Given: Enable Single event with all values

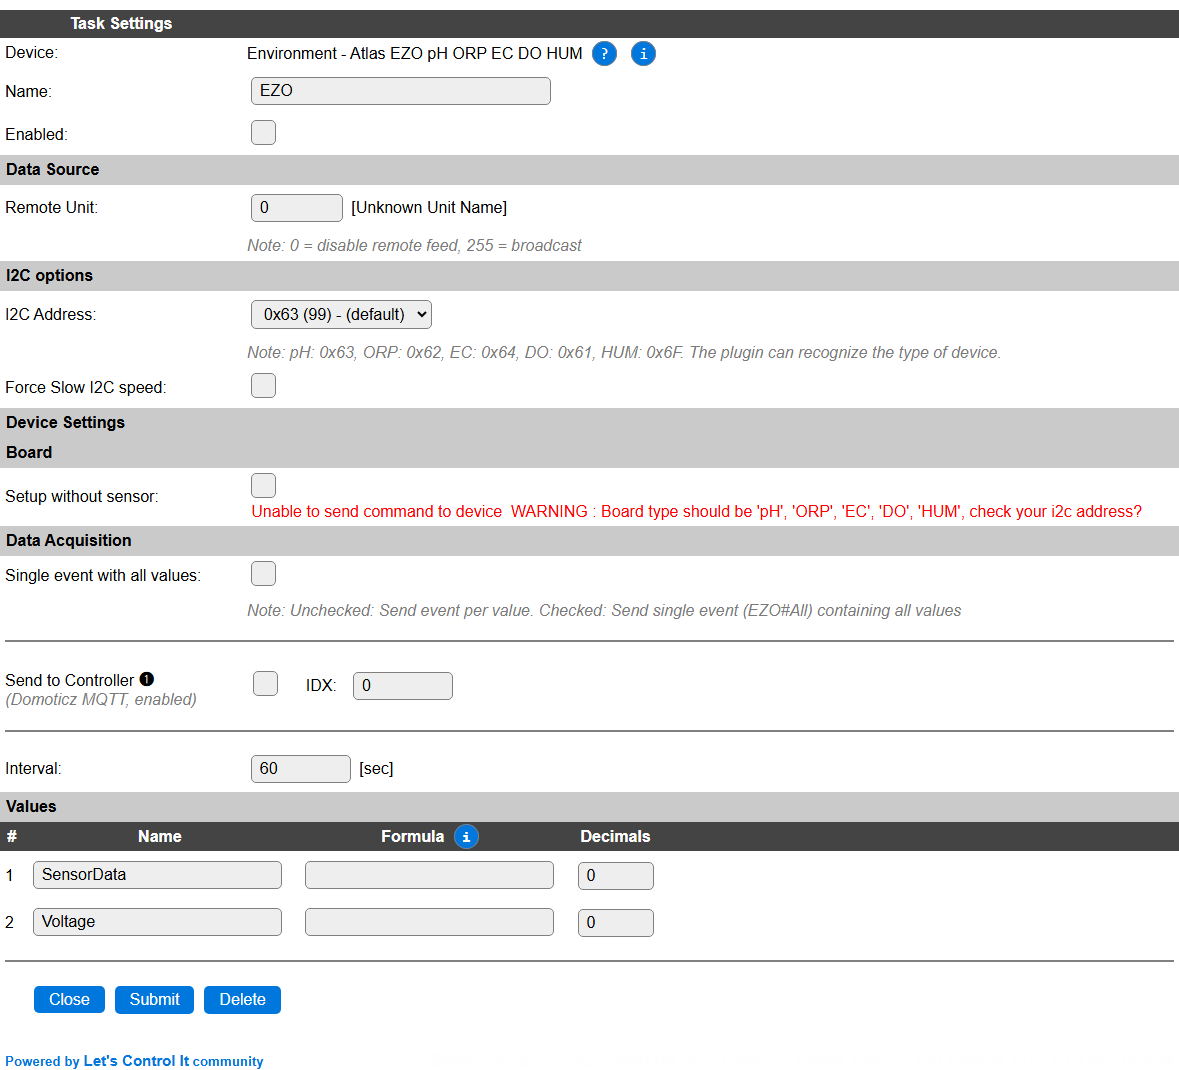Looking at the screenshot, I should pyautogui.click(x=263, y=574).
